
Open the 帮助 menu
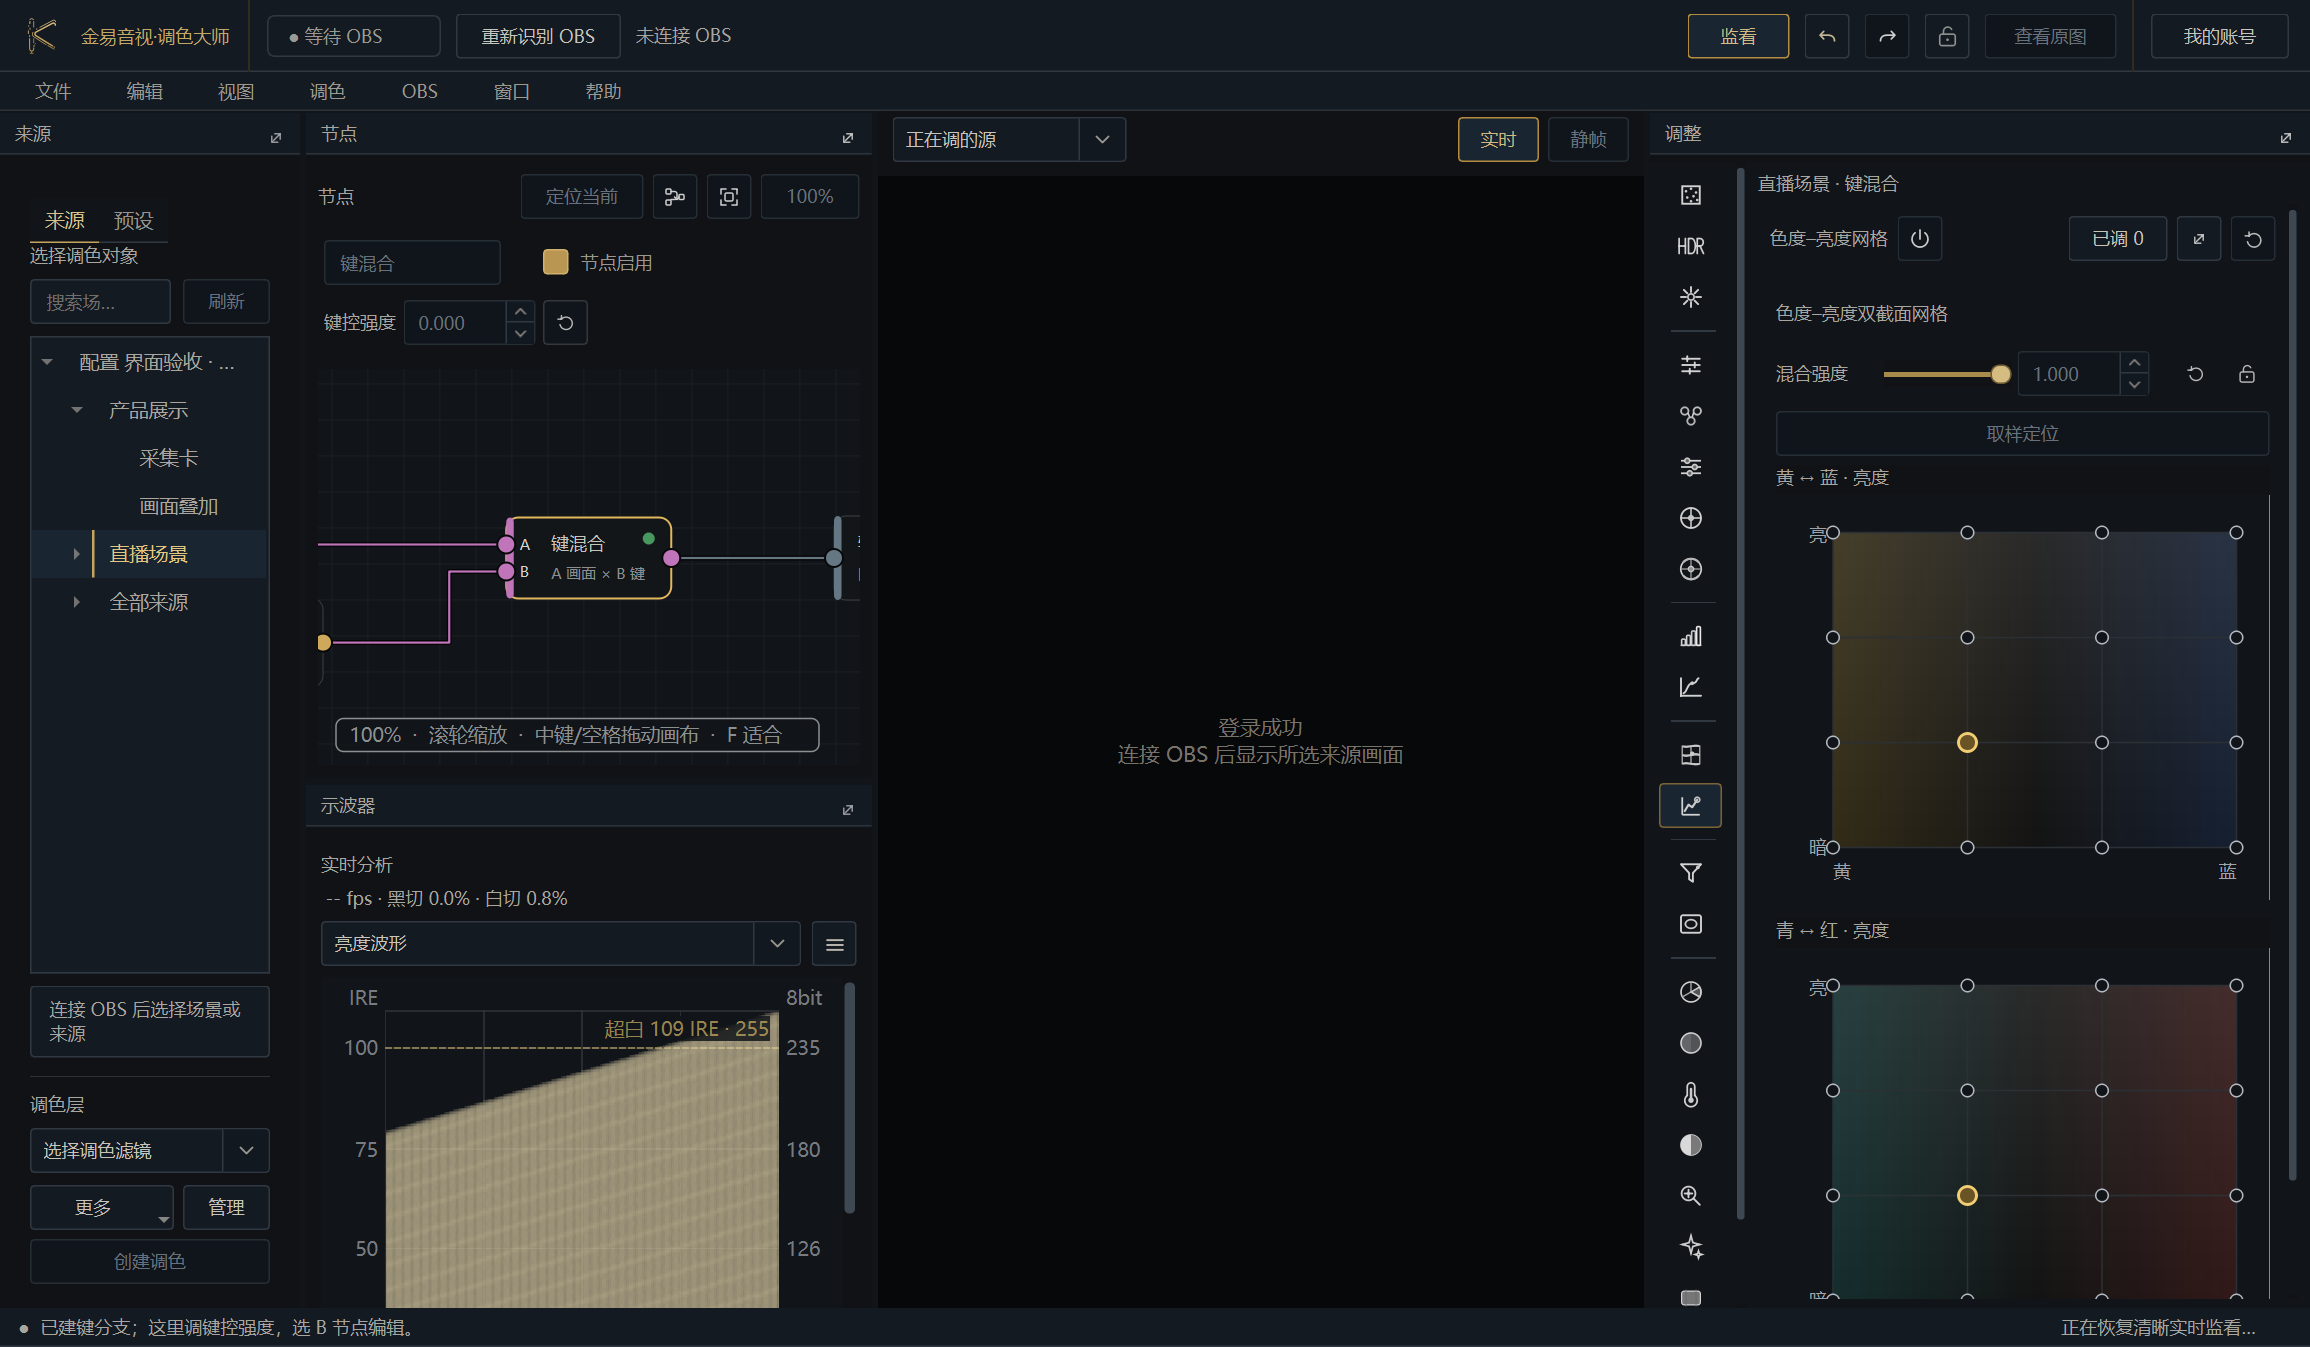[x=603, y=92]
